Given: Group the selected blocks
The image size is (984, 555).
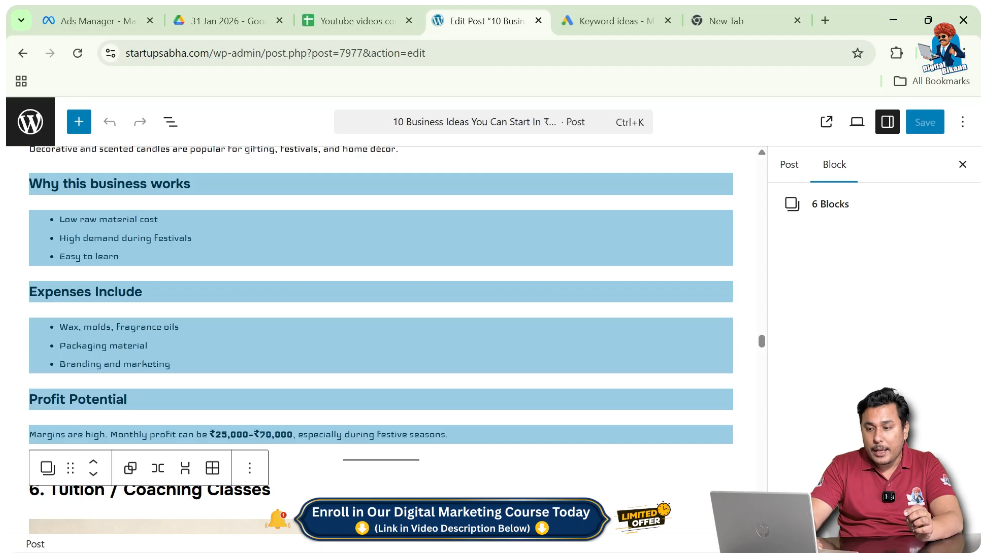Looking at the screenshot, I should pyautogui.click(x=130, y=468).
